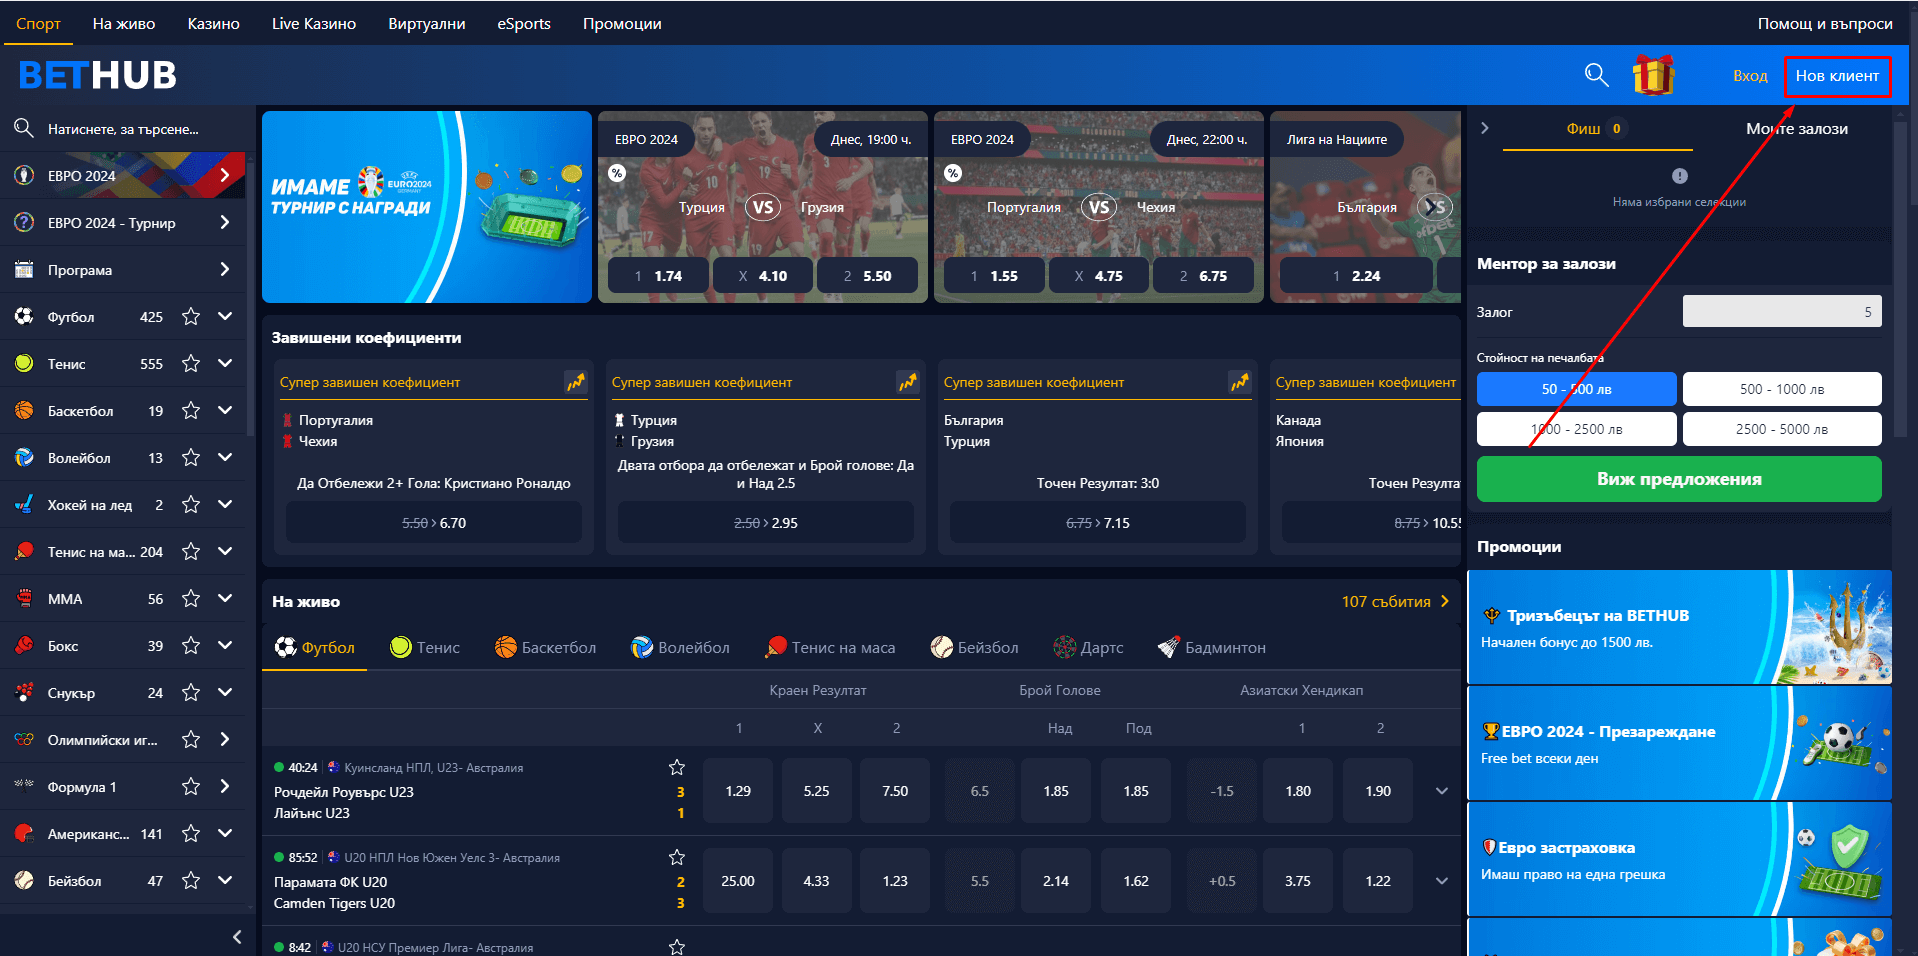
Task: Click boosted odds icon on Турция Грузия card
Action: 908,382
